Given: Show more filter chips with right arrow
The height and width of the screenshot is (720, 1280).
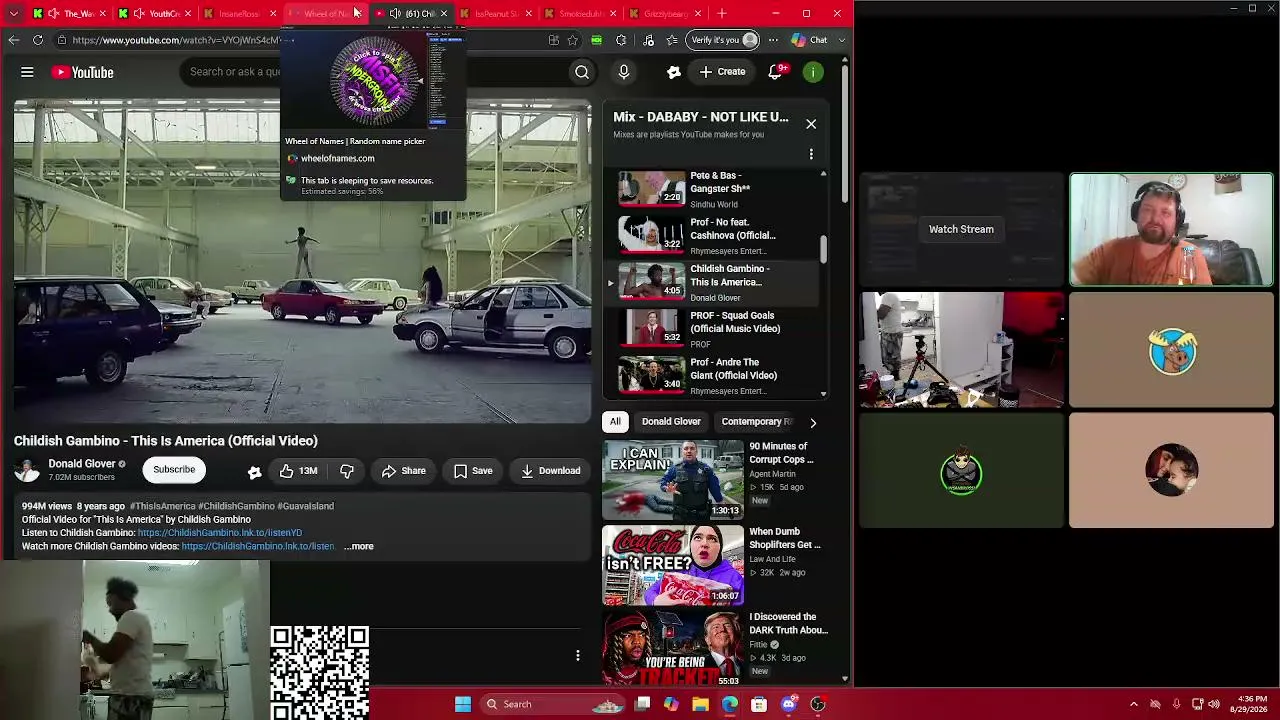Looking at the screenshot, I should (813, 423).
